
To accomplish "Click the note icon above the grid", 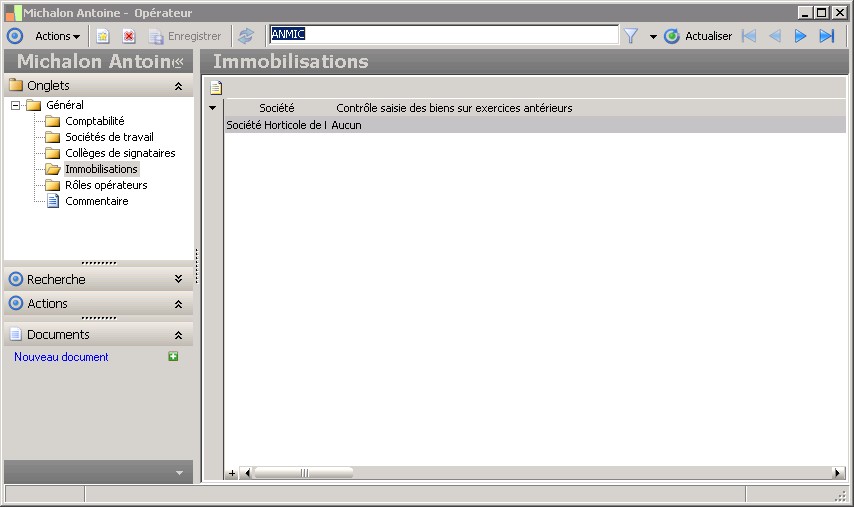I will [x=216, y=87].
